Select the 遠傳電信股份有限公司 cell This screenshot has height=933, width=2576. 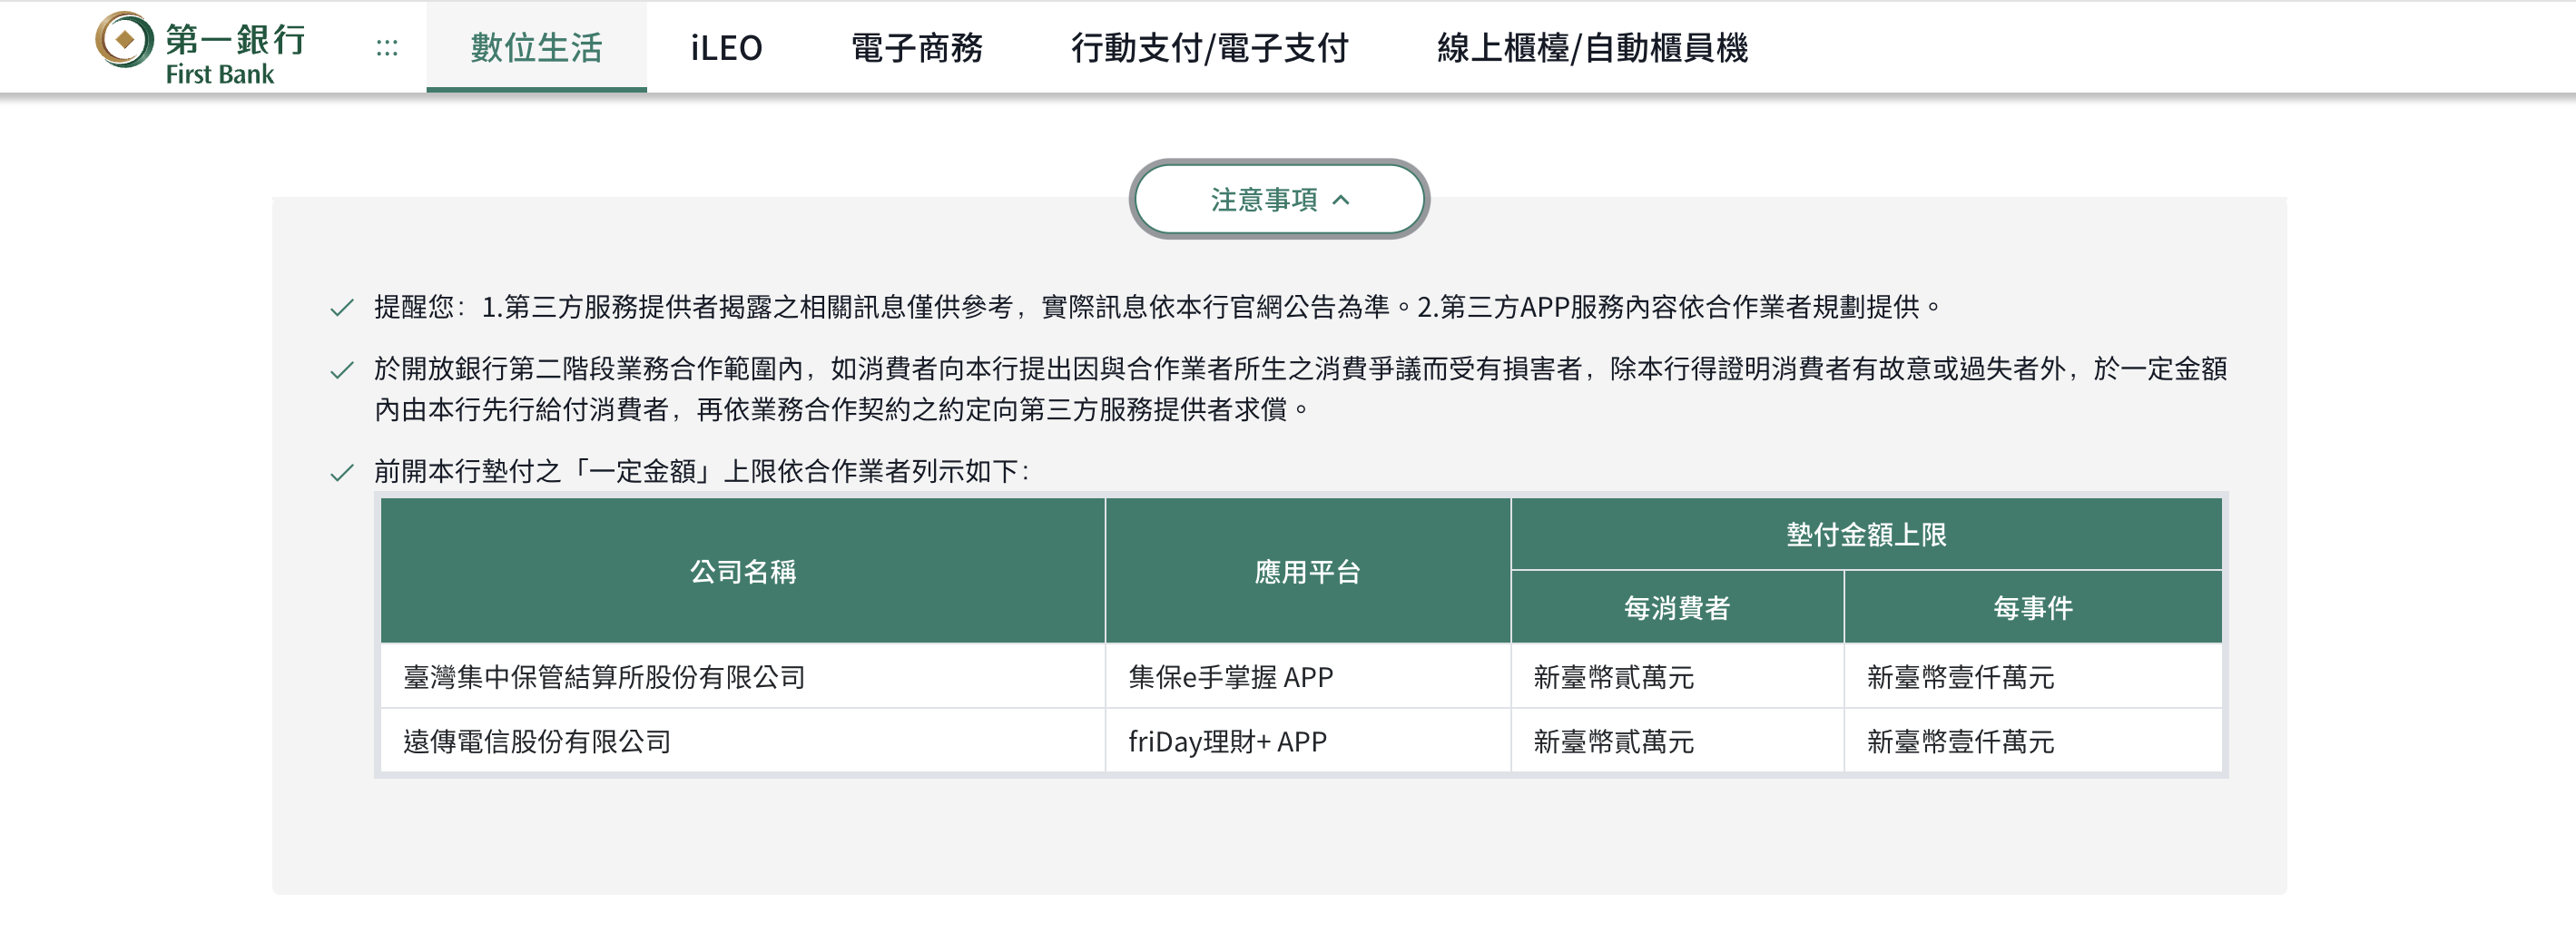click(537, 741)
